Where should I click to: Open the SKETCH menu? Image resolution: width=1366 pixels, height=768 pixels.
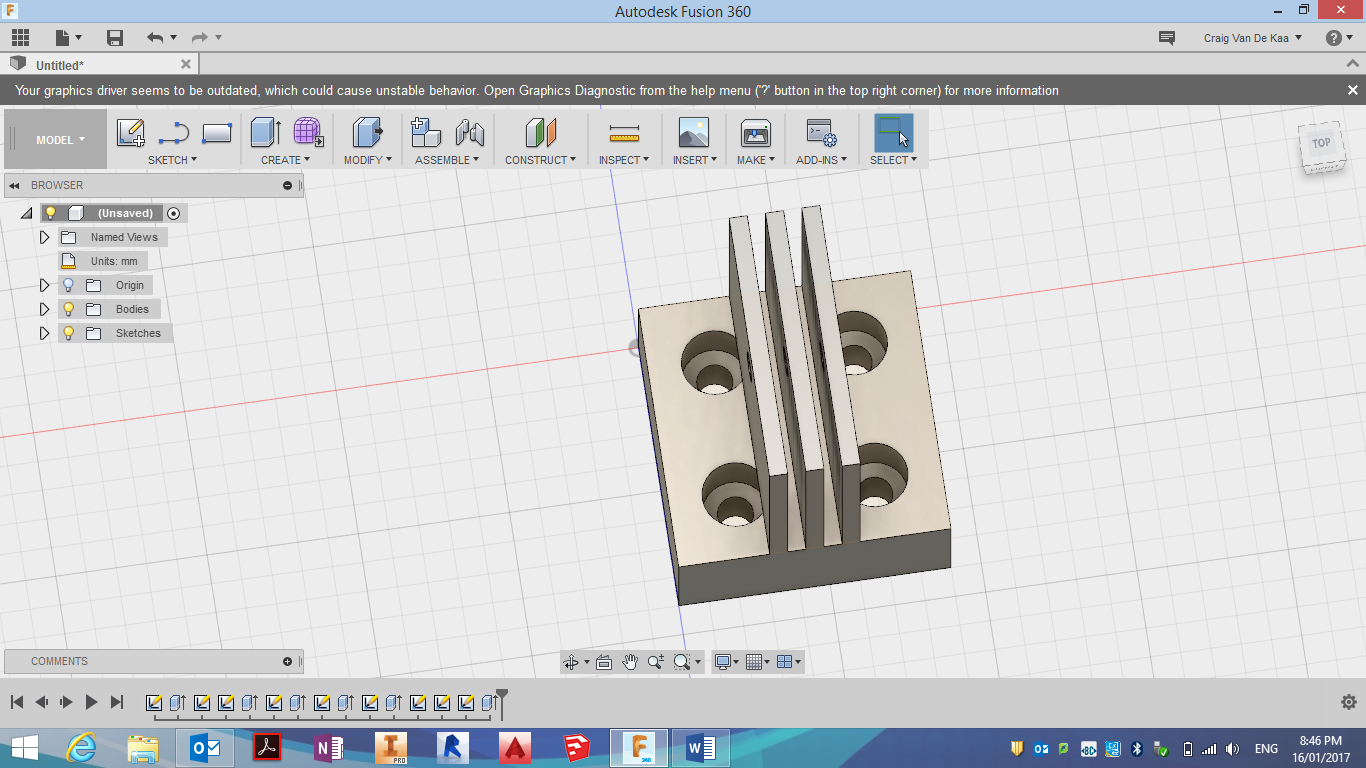[172, 160]
